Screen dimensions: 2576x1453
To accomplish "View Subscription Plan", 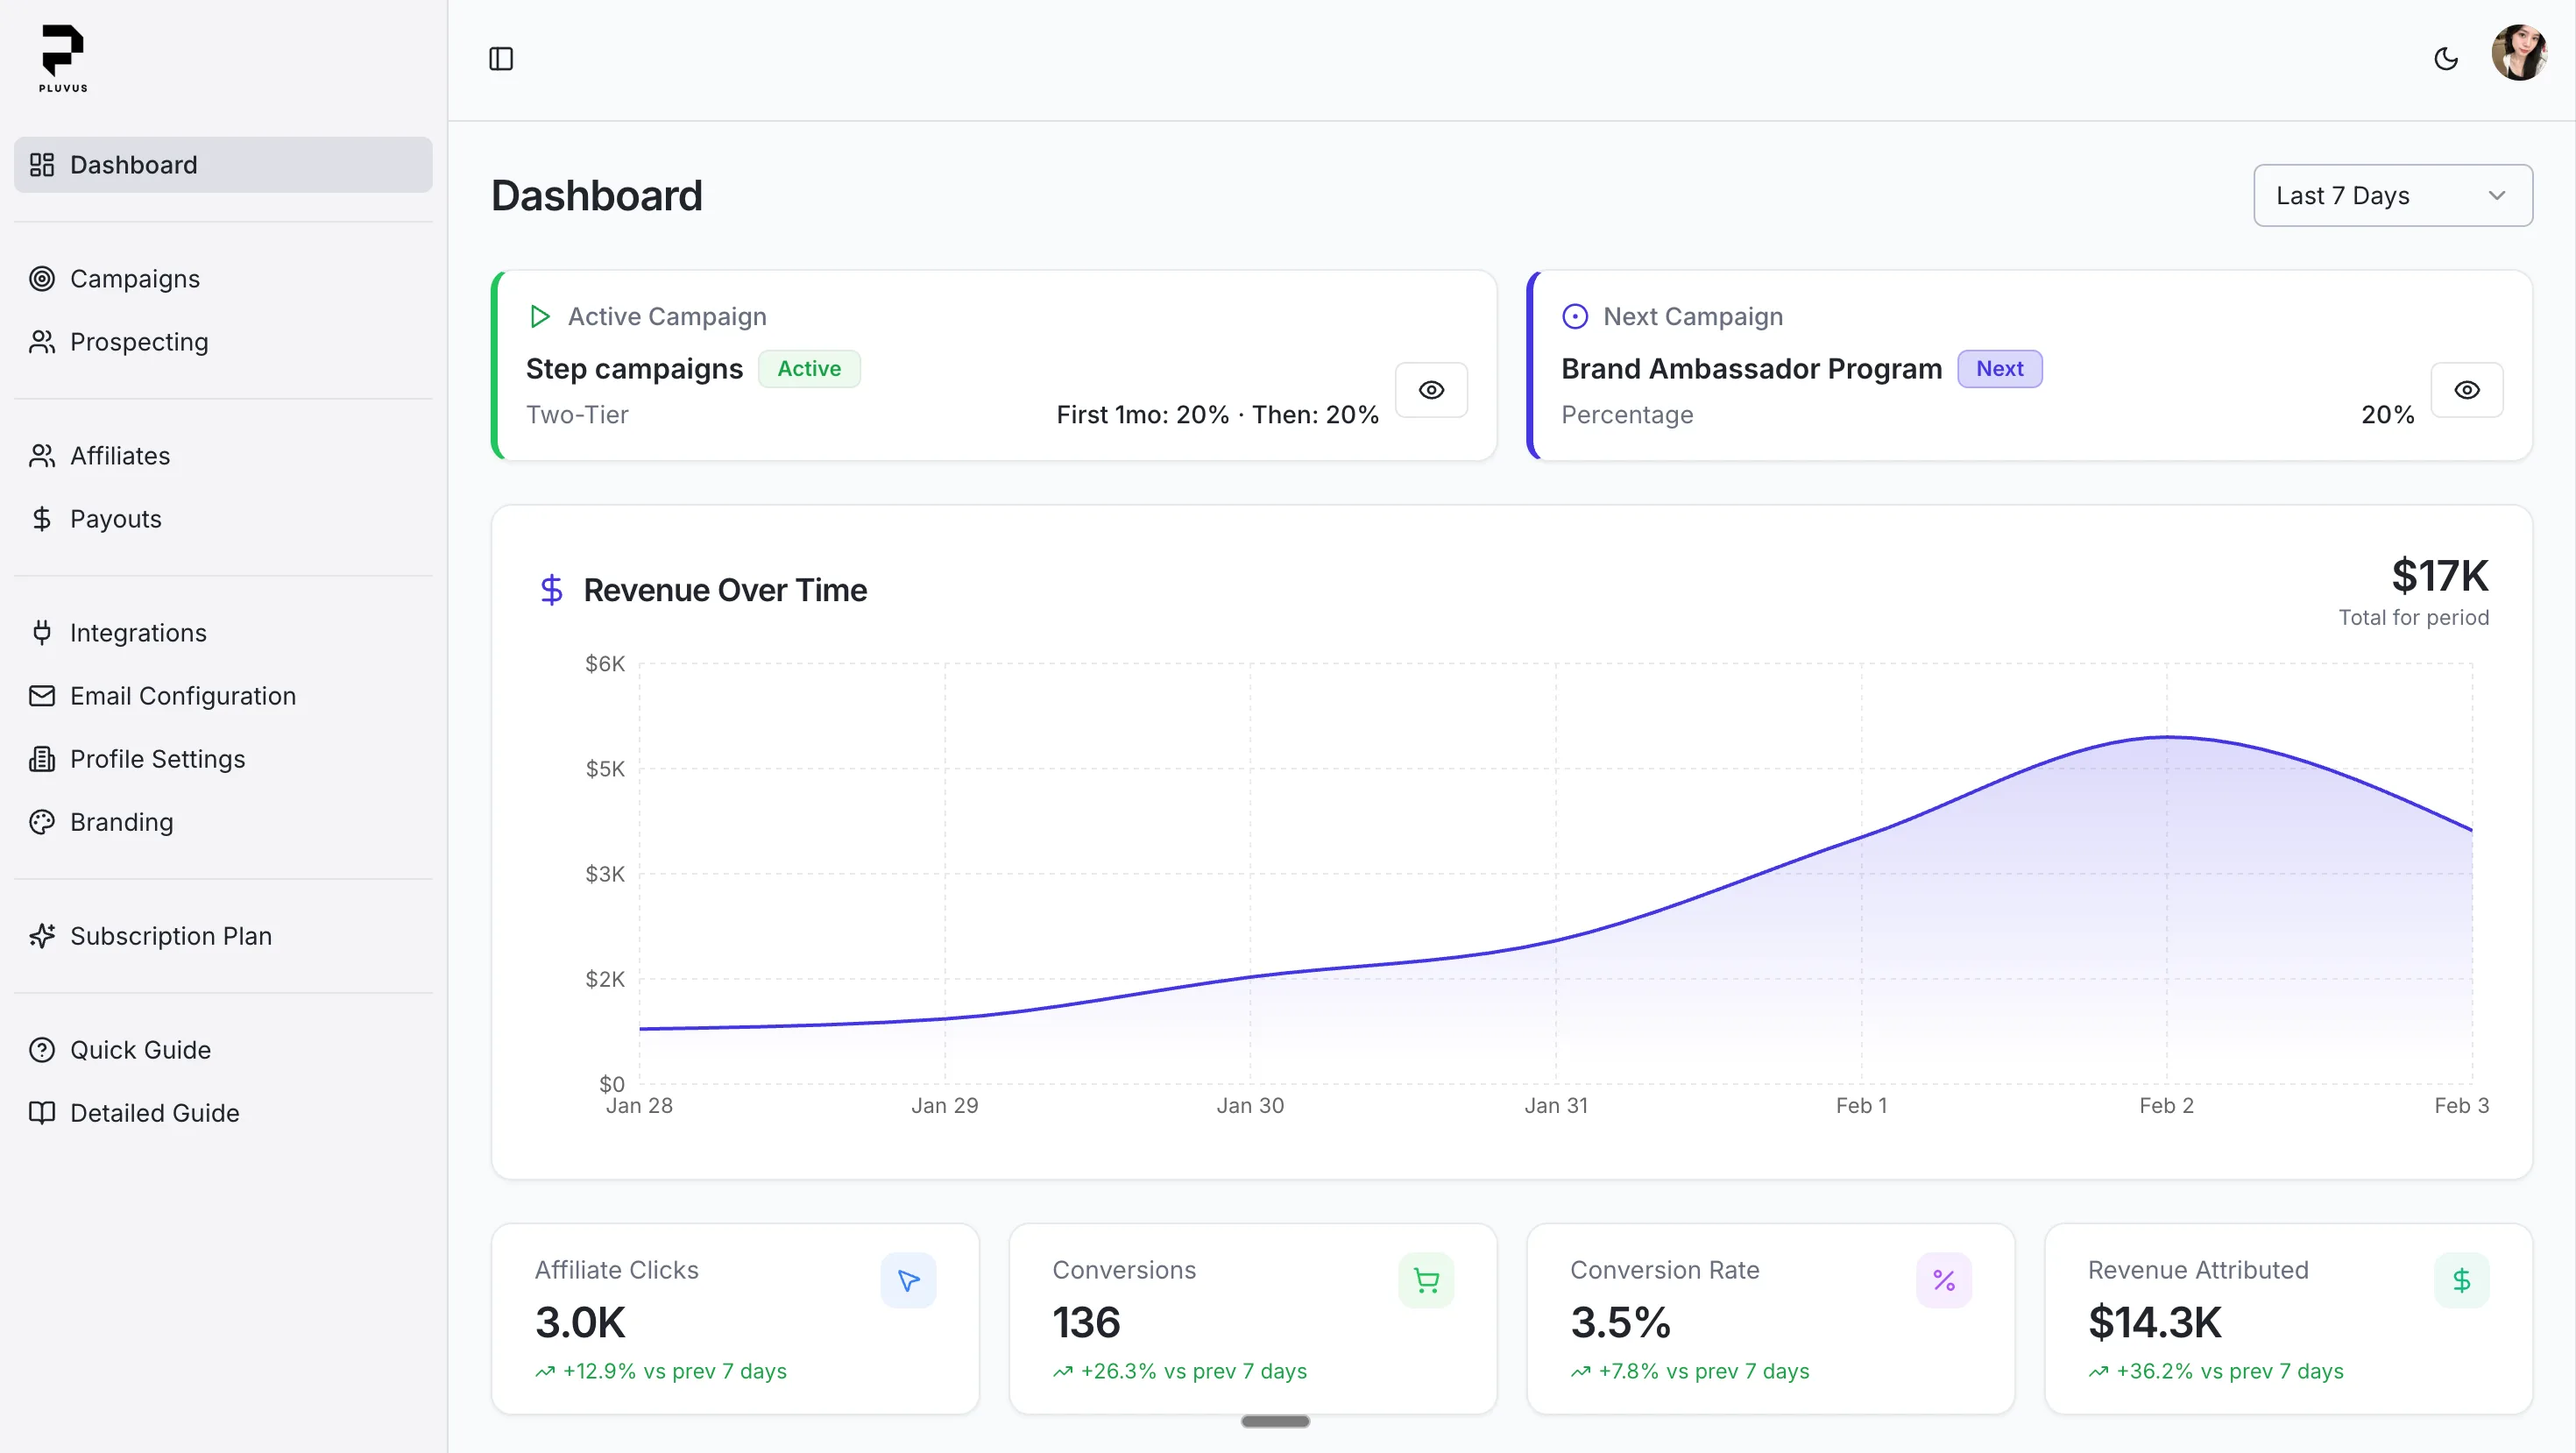I will (223, 936).
